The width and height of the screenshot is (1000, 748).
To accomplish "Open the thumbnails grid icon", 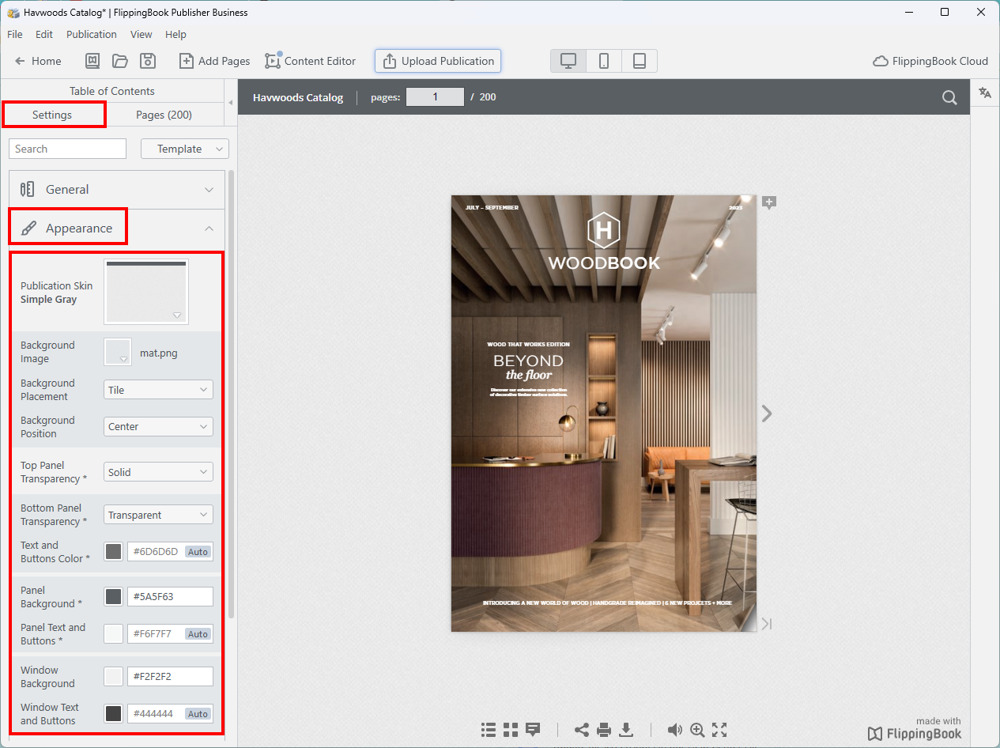I will pyautogui.click(x=510, y=730).
